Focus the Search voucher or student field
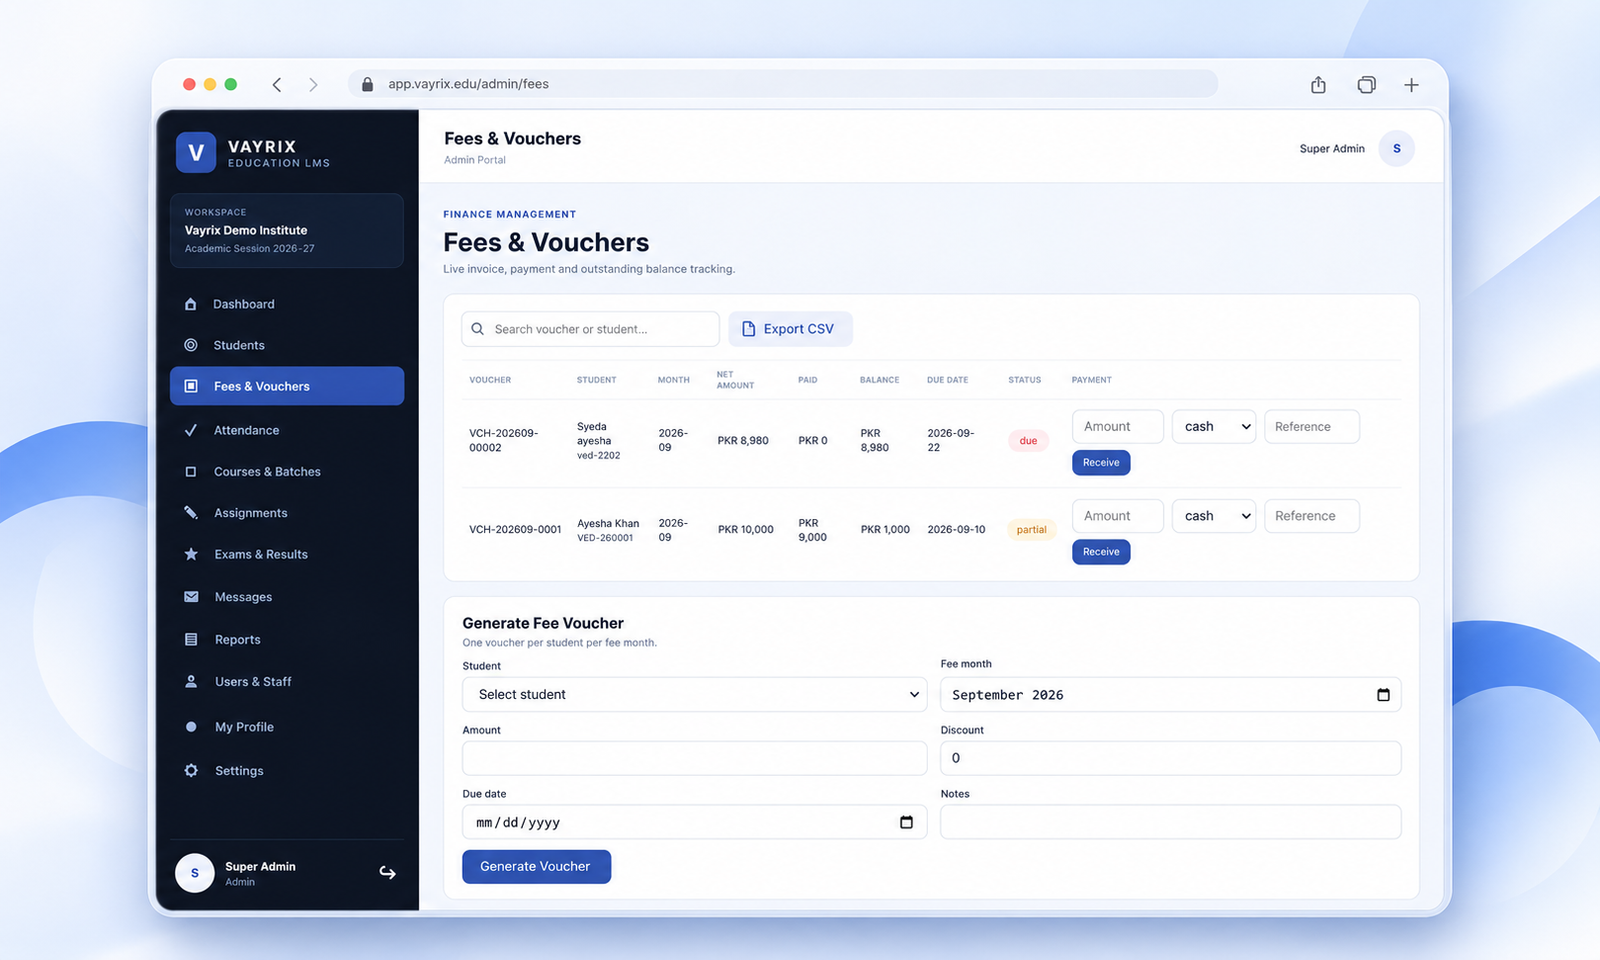Image resolution: width=1600 pixels, height=960 pixels. click(x=590, y=329)
